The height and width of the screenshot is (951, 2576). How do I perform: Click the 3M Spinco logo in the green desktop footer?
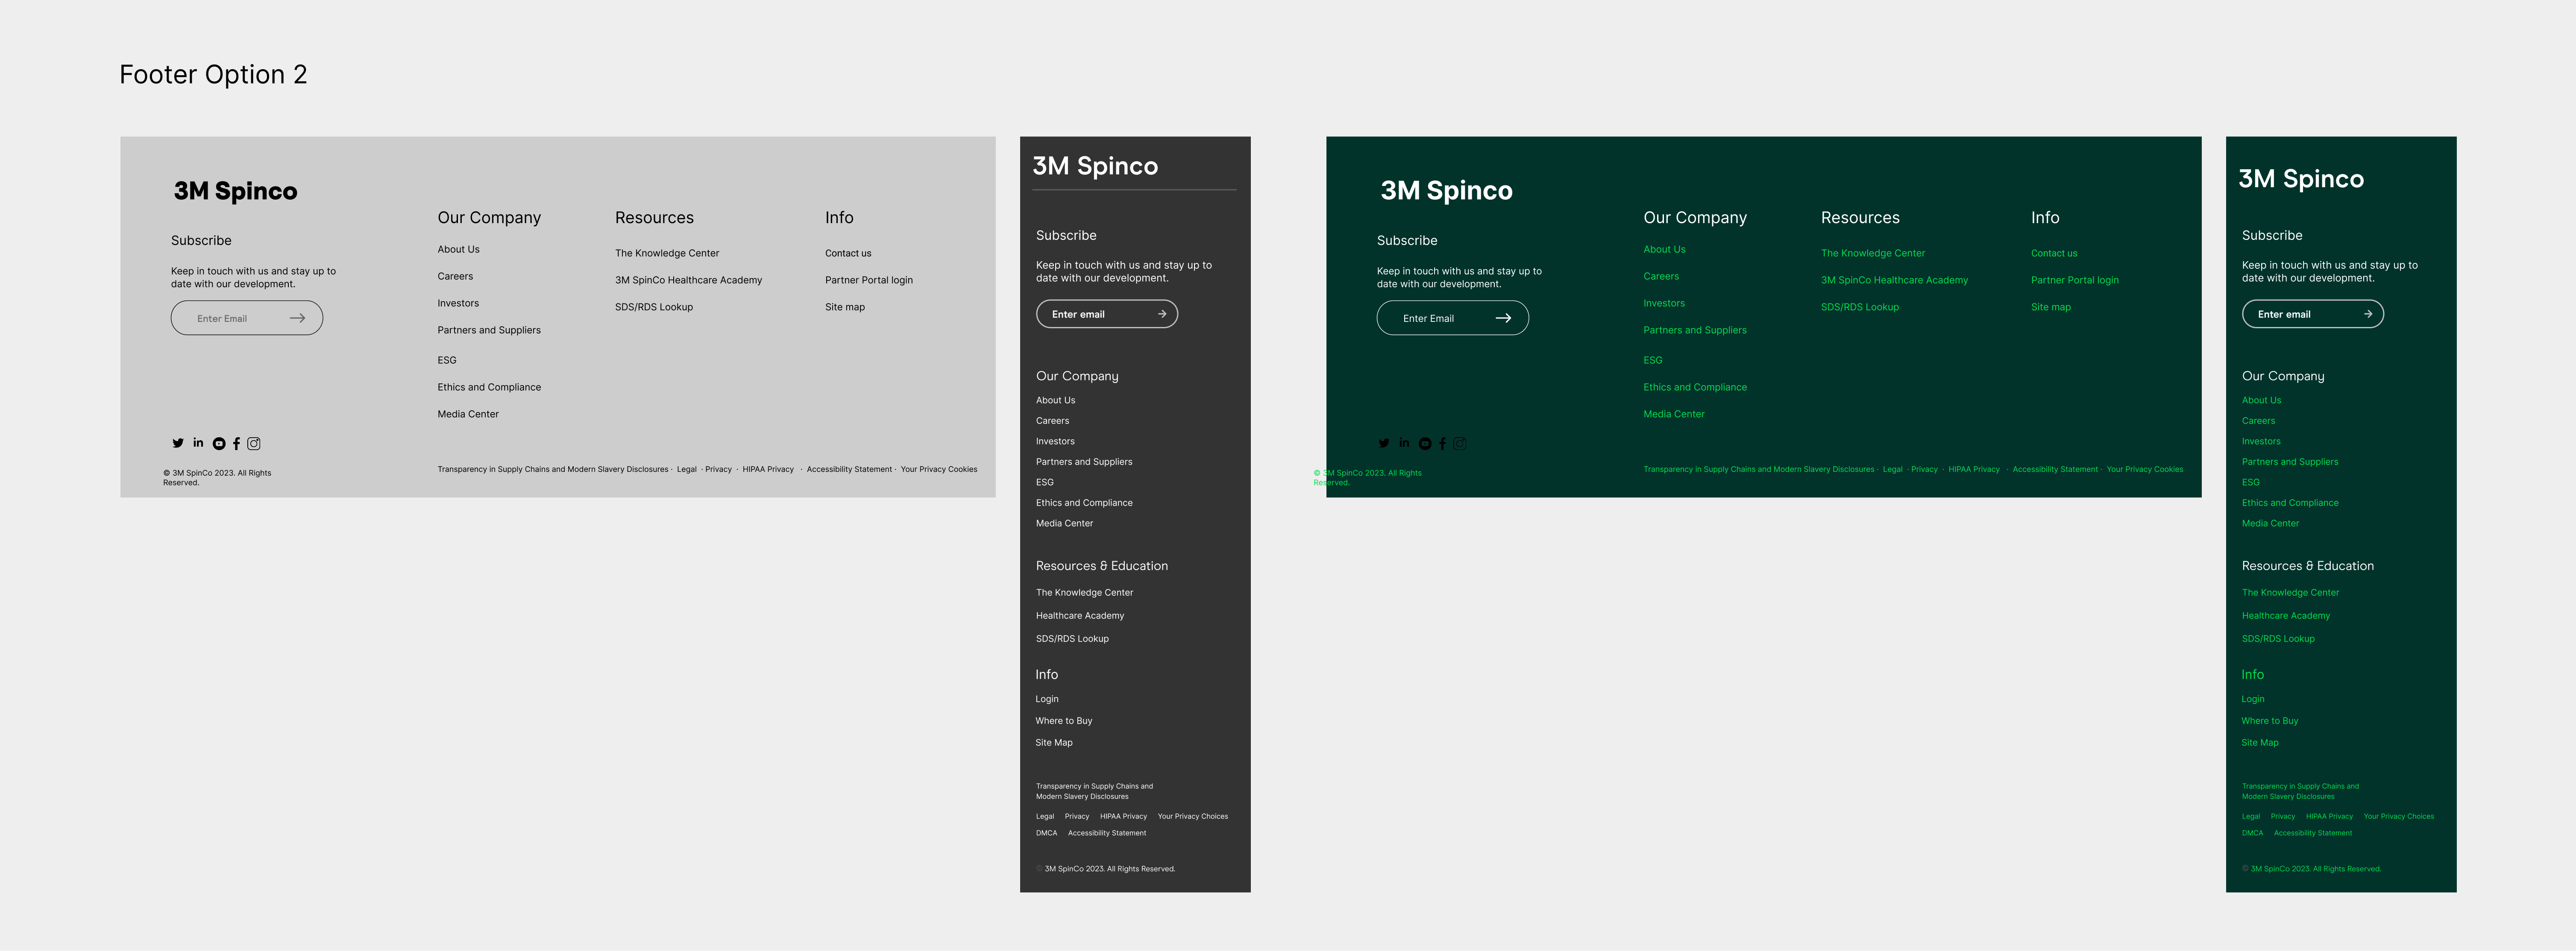pyautogui.click(x=1446, y=191)
